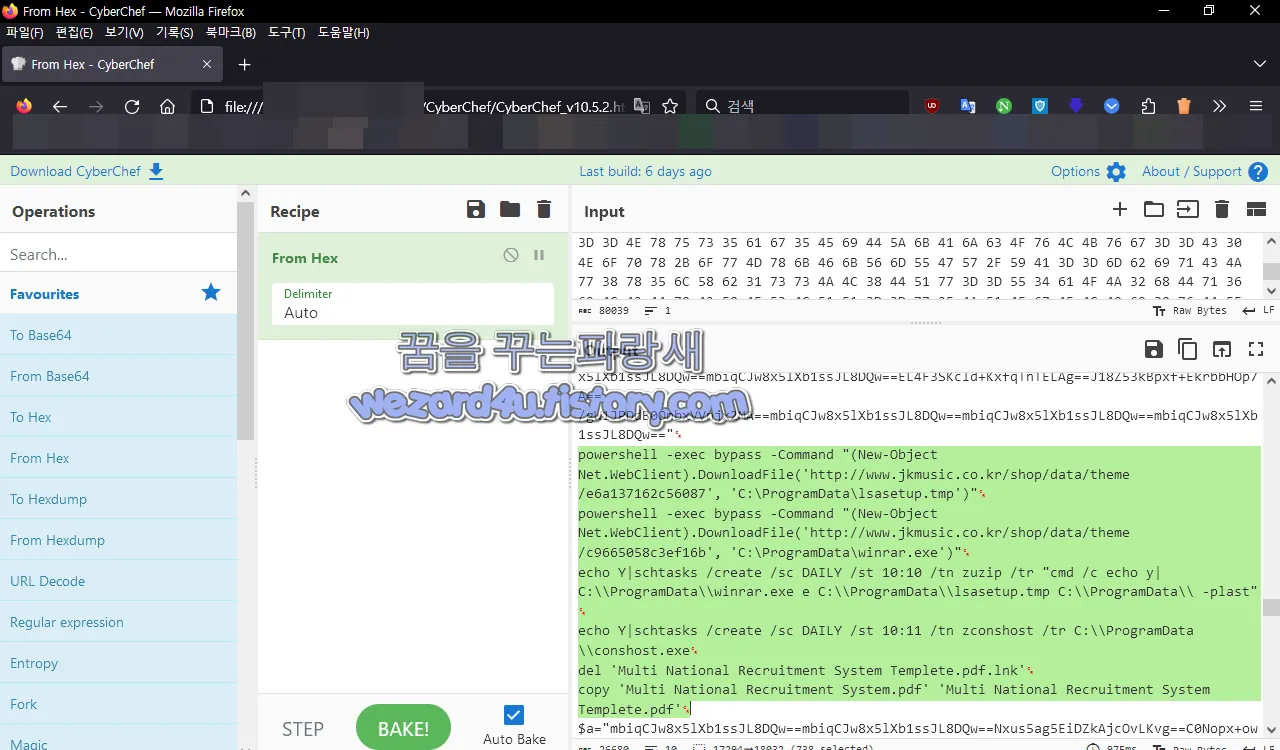Open the uBlock Origin extension
This screenshot has height=750, width=1280.
pos(932,106)
